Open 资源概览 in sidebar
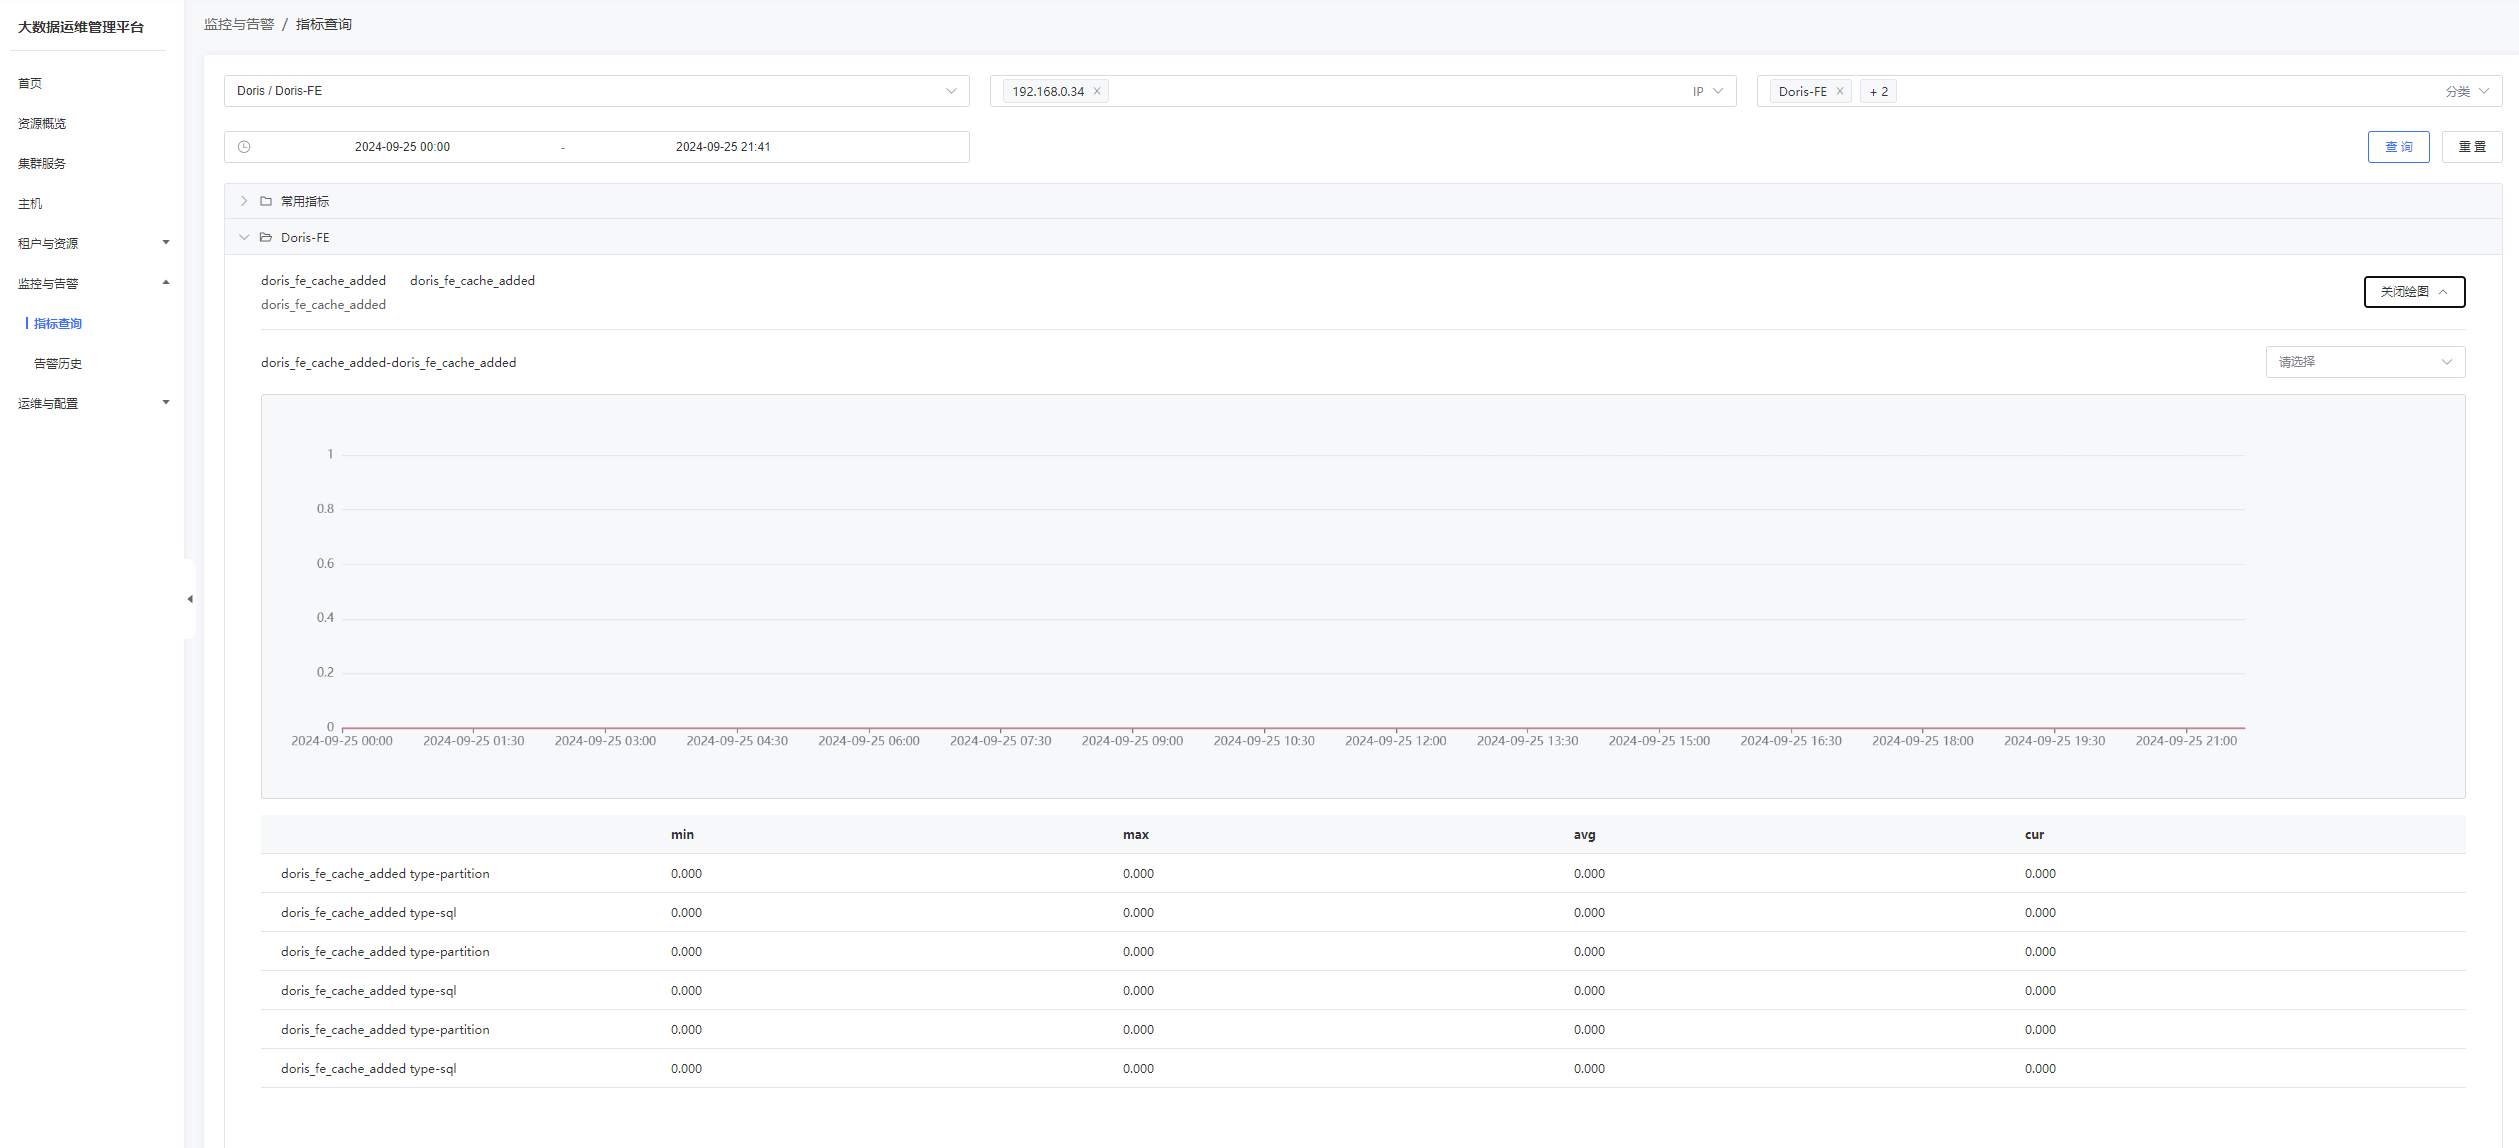2519x1148 pixels. point(42,123)
